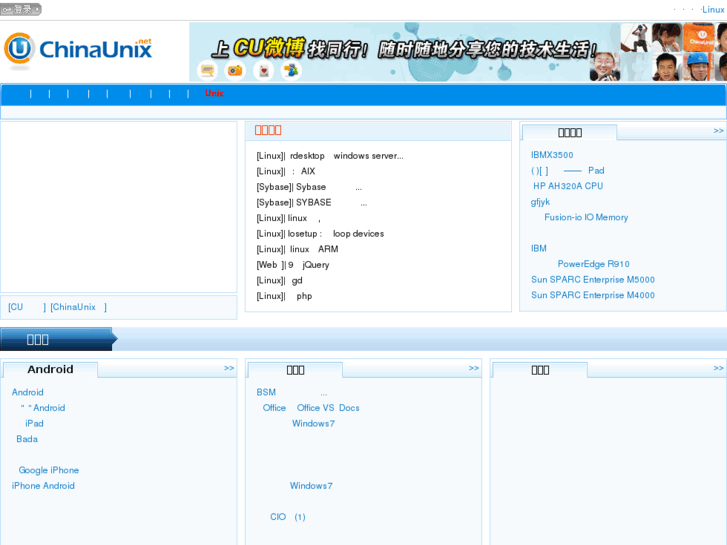The height and width of the screenshot is (545, 727).
Task: Open the CU微博 promotional banner
Action: click(x=458, y=52)
